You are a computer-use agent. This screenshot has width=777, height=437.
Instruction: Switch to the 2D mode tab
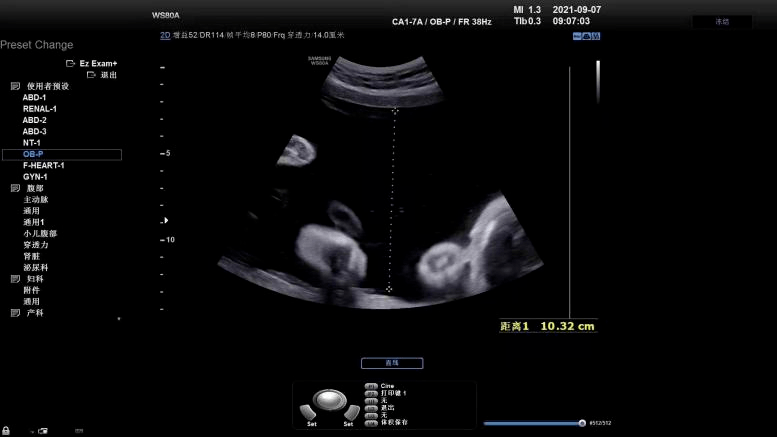point(165,35)
